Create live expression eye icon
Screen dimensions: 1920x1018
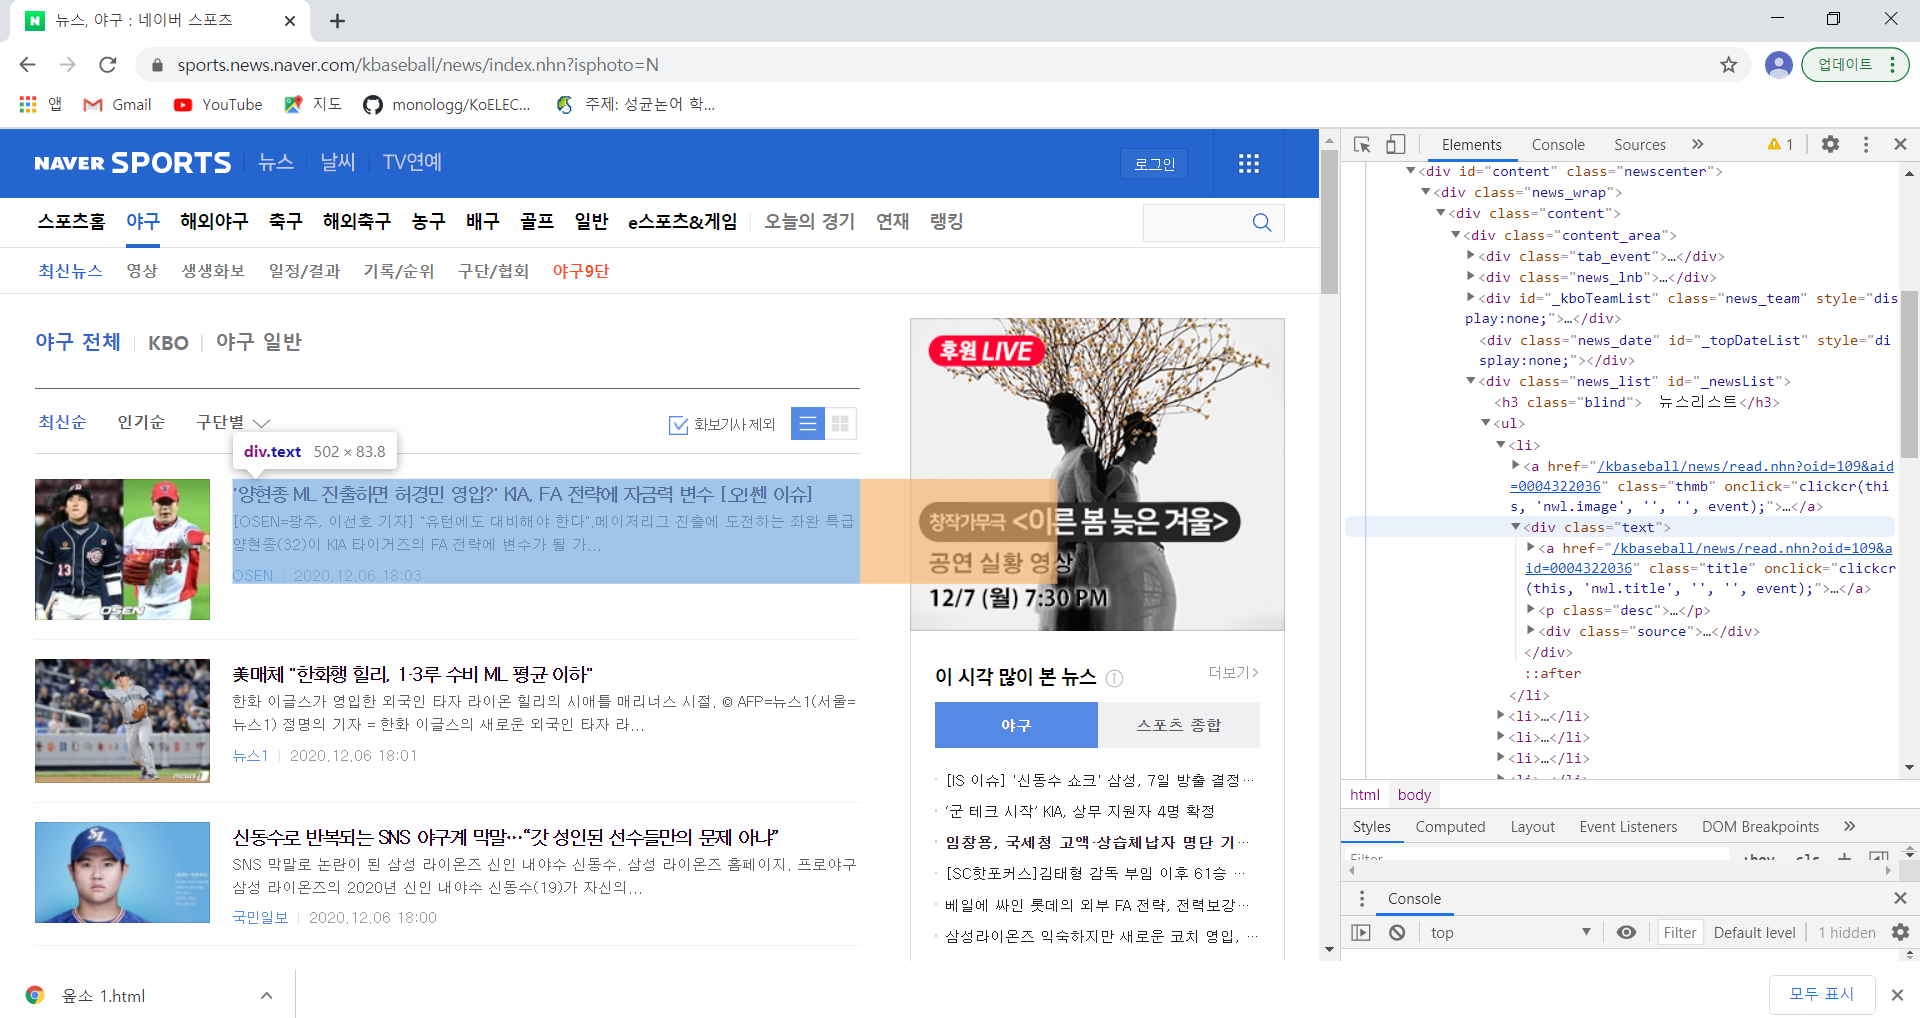[1626, 932]
